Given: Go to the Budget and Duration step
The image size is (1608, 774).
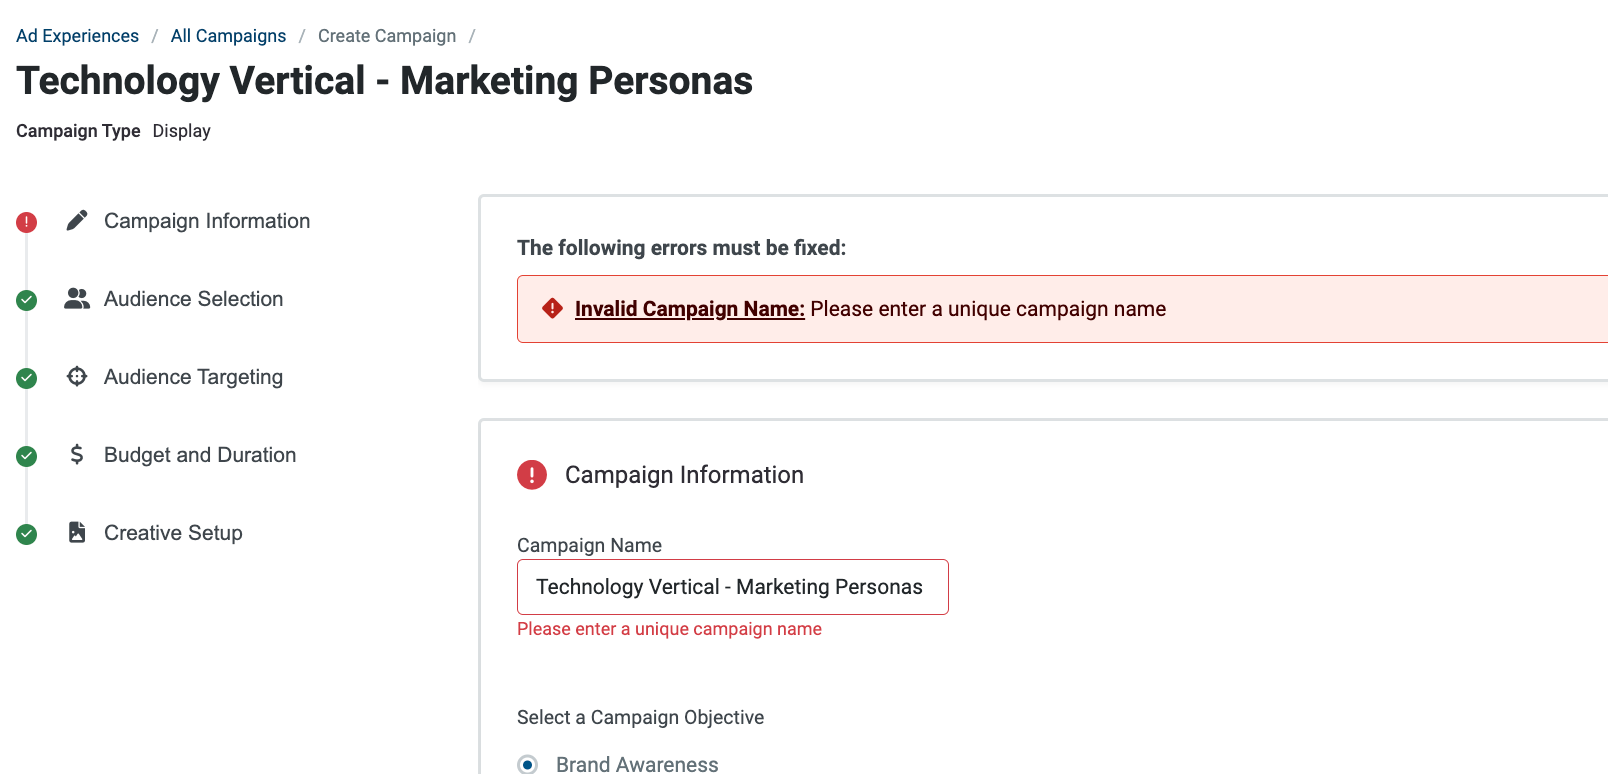Looking at the screenshot, I should (200, 455).
